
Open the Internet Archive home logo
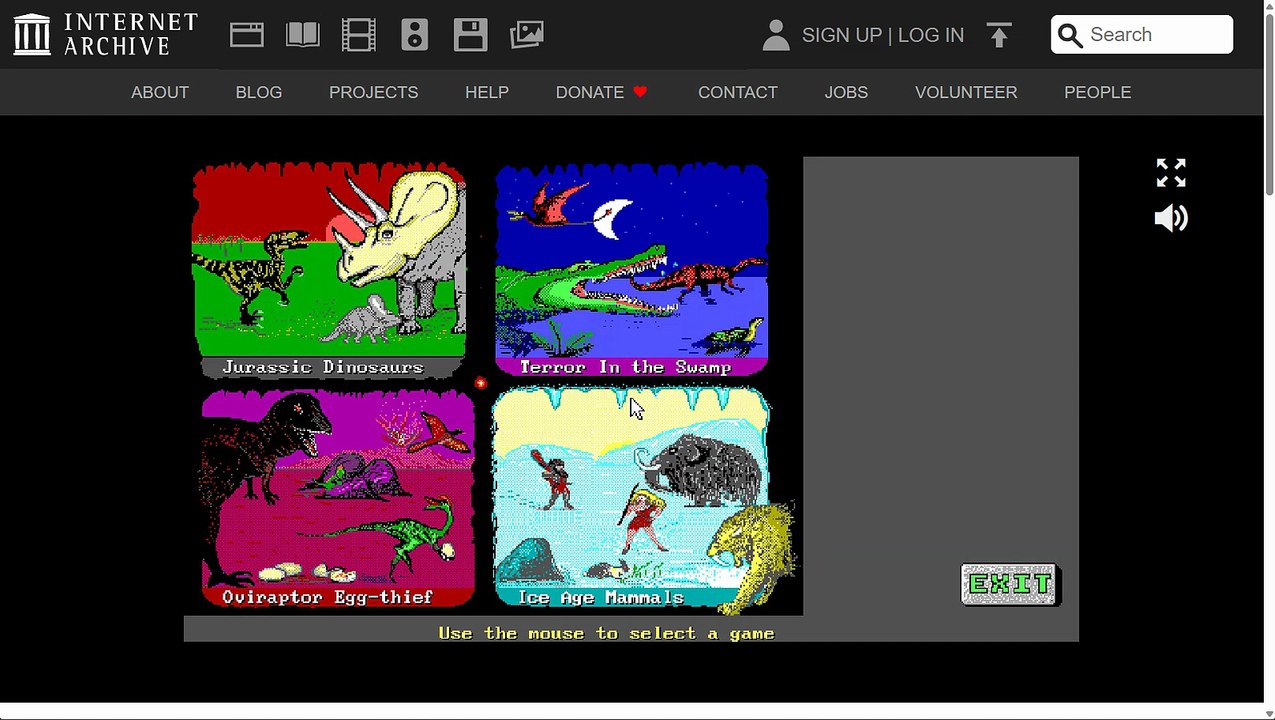click(x=106, y=34)
